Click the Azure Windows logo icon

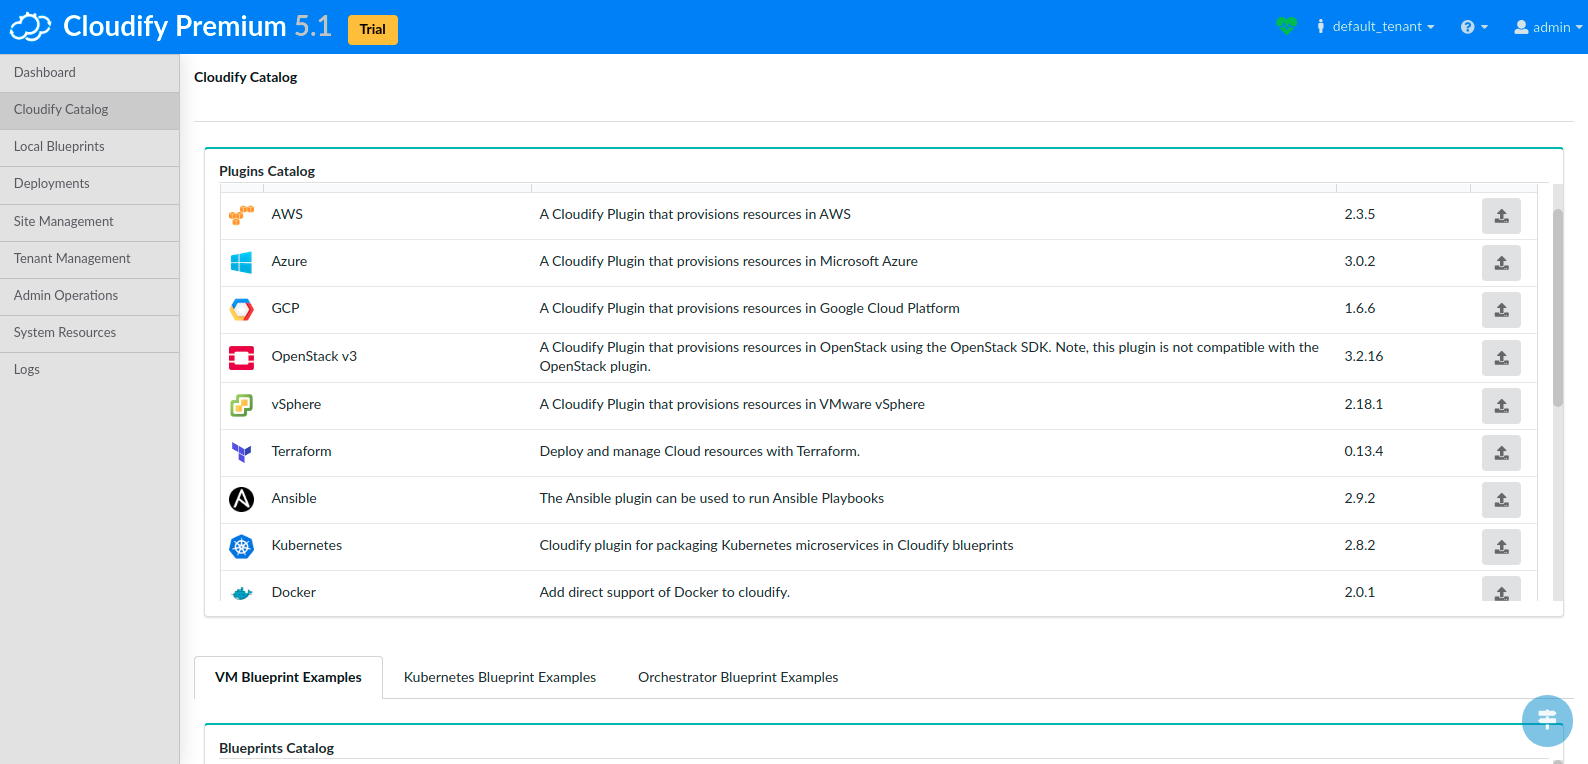[x=241, y=262]
